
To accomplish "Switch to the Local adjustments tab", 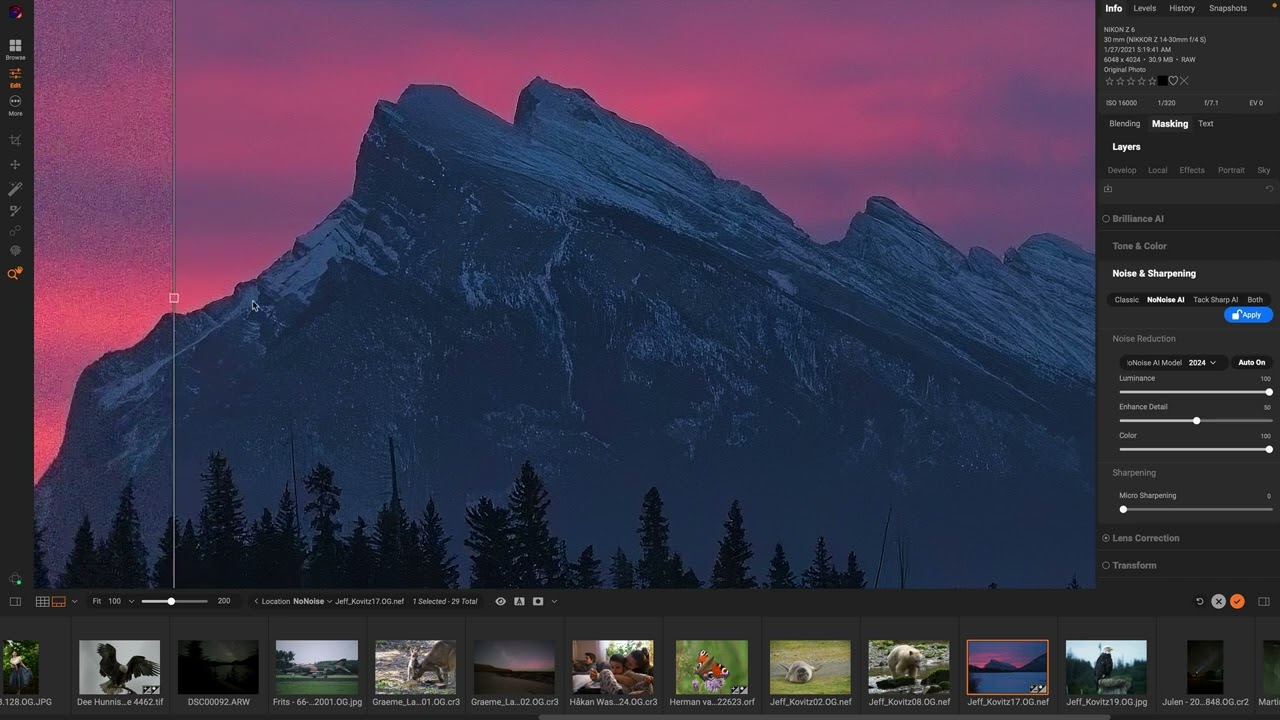I will 1157,170.
